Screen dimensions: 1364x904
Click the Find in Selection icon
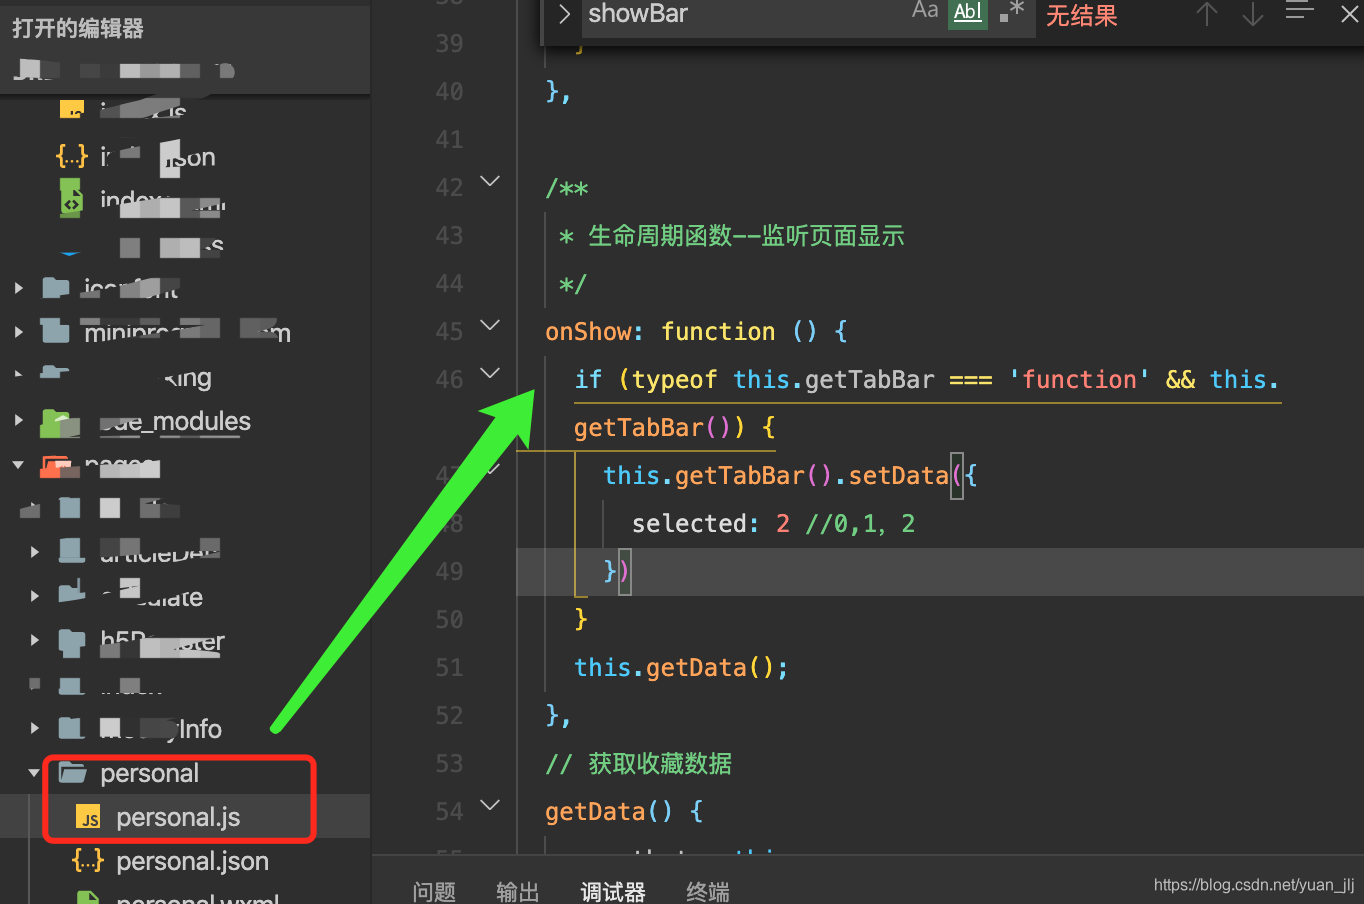tap(1299, 12)
